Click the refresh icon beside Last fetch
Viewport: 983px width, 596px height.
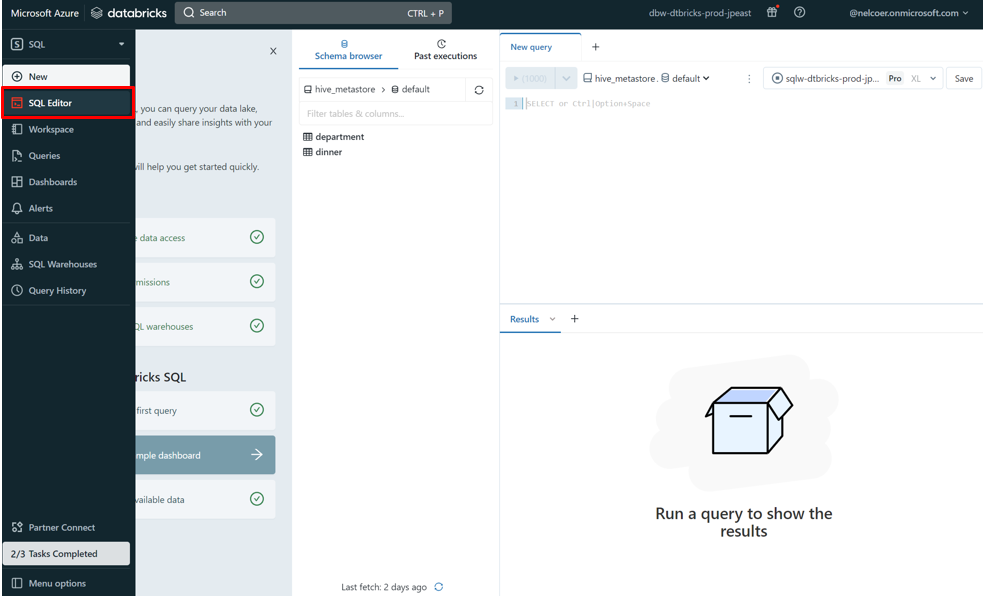click(439, 587)
